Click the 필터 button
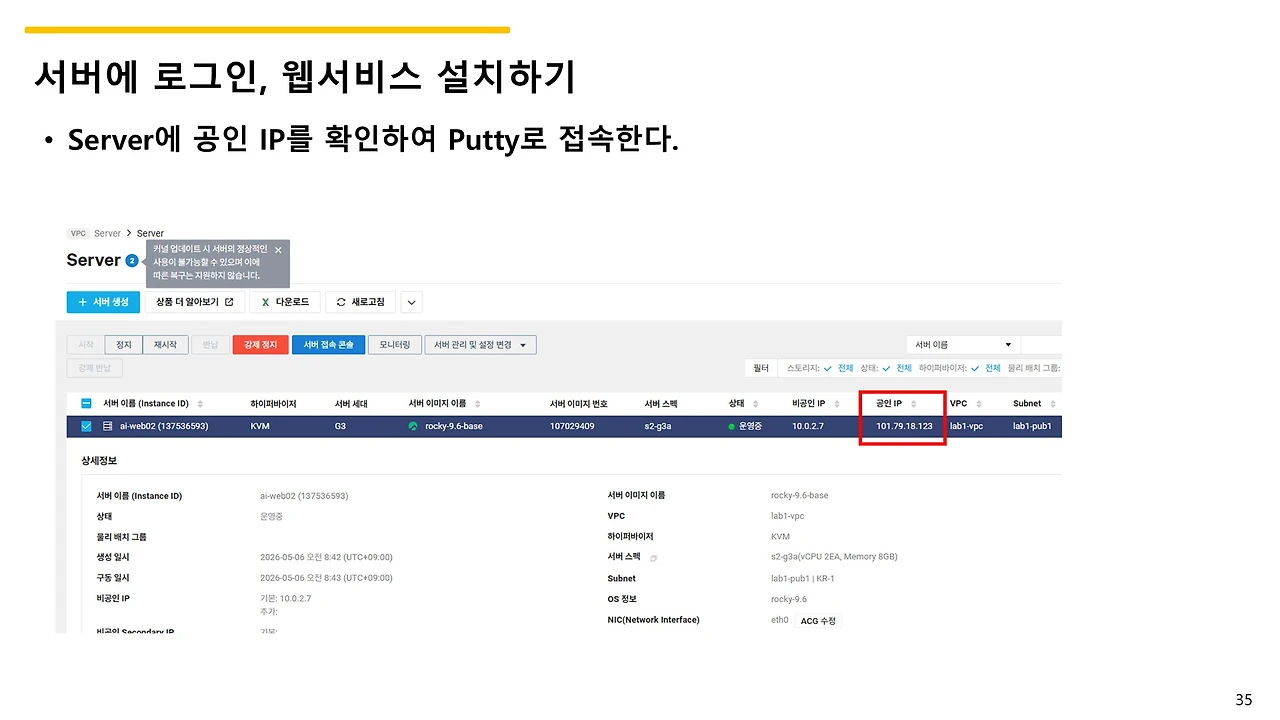Screen dimensions: 1280x720 coord(761,368)
